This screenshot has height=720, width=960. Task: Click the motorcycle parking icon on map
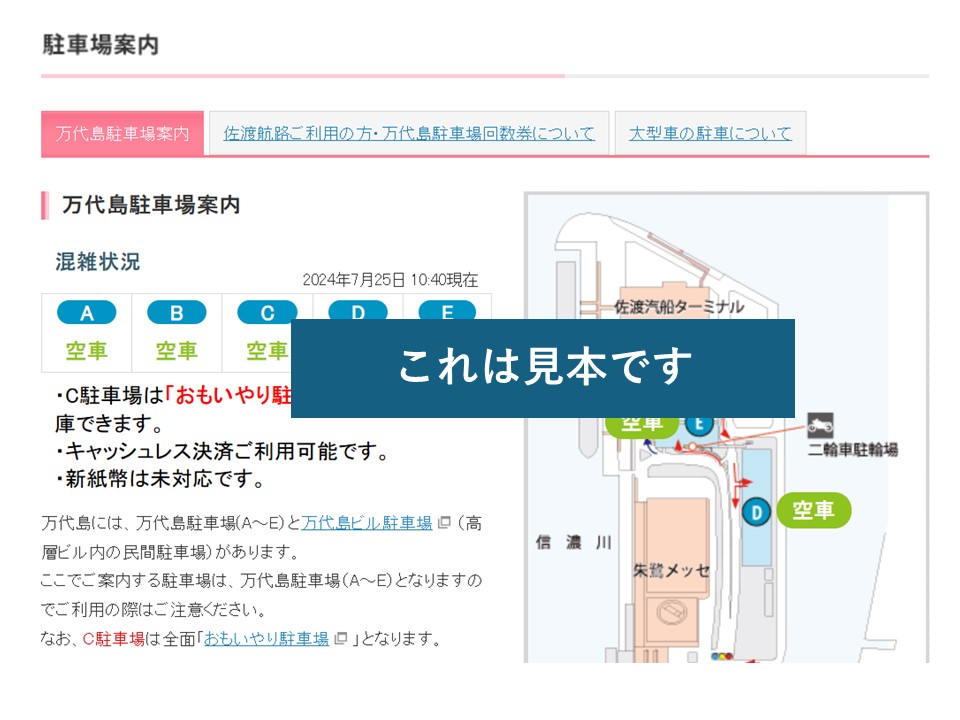[x=820, y=424]
